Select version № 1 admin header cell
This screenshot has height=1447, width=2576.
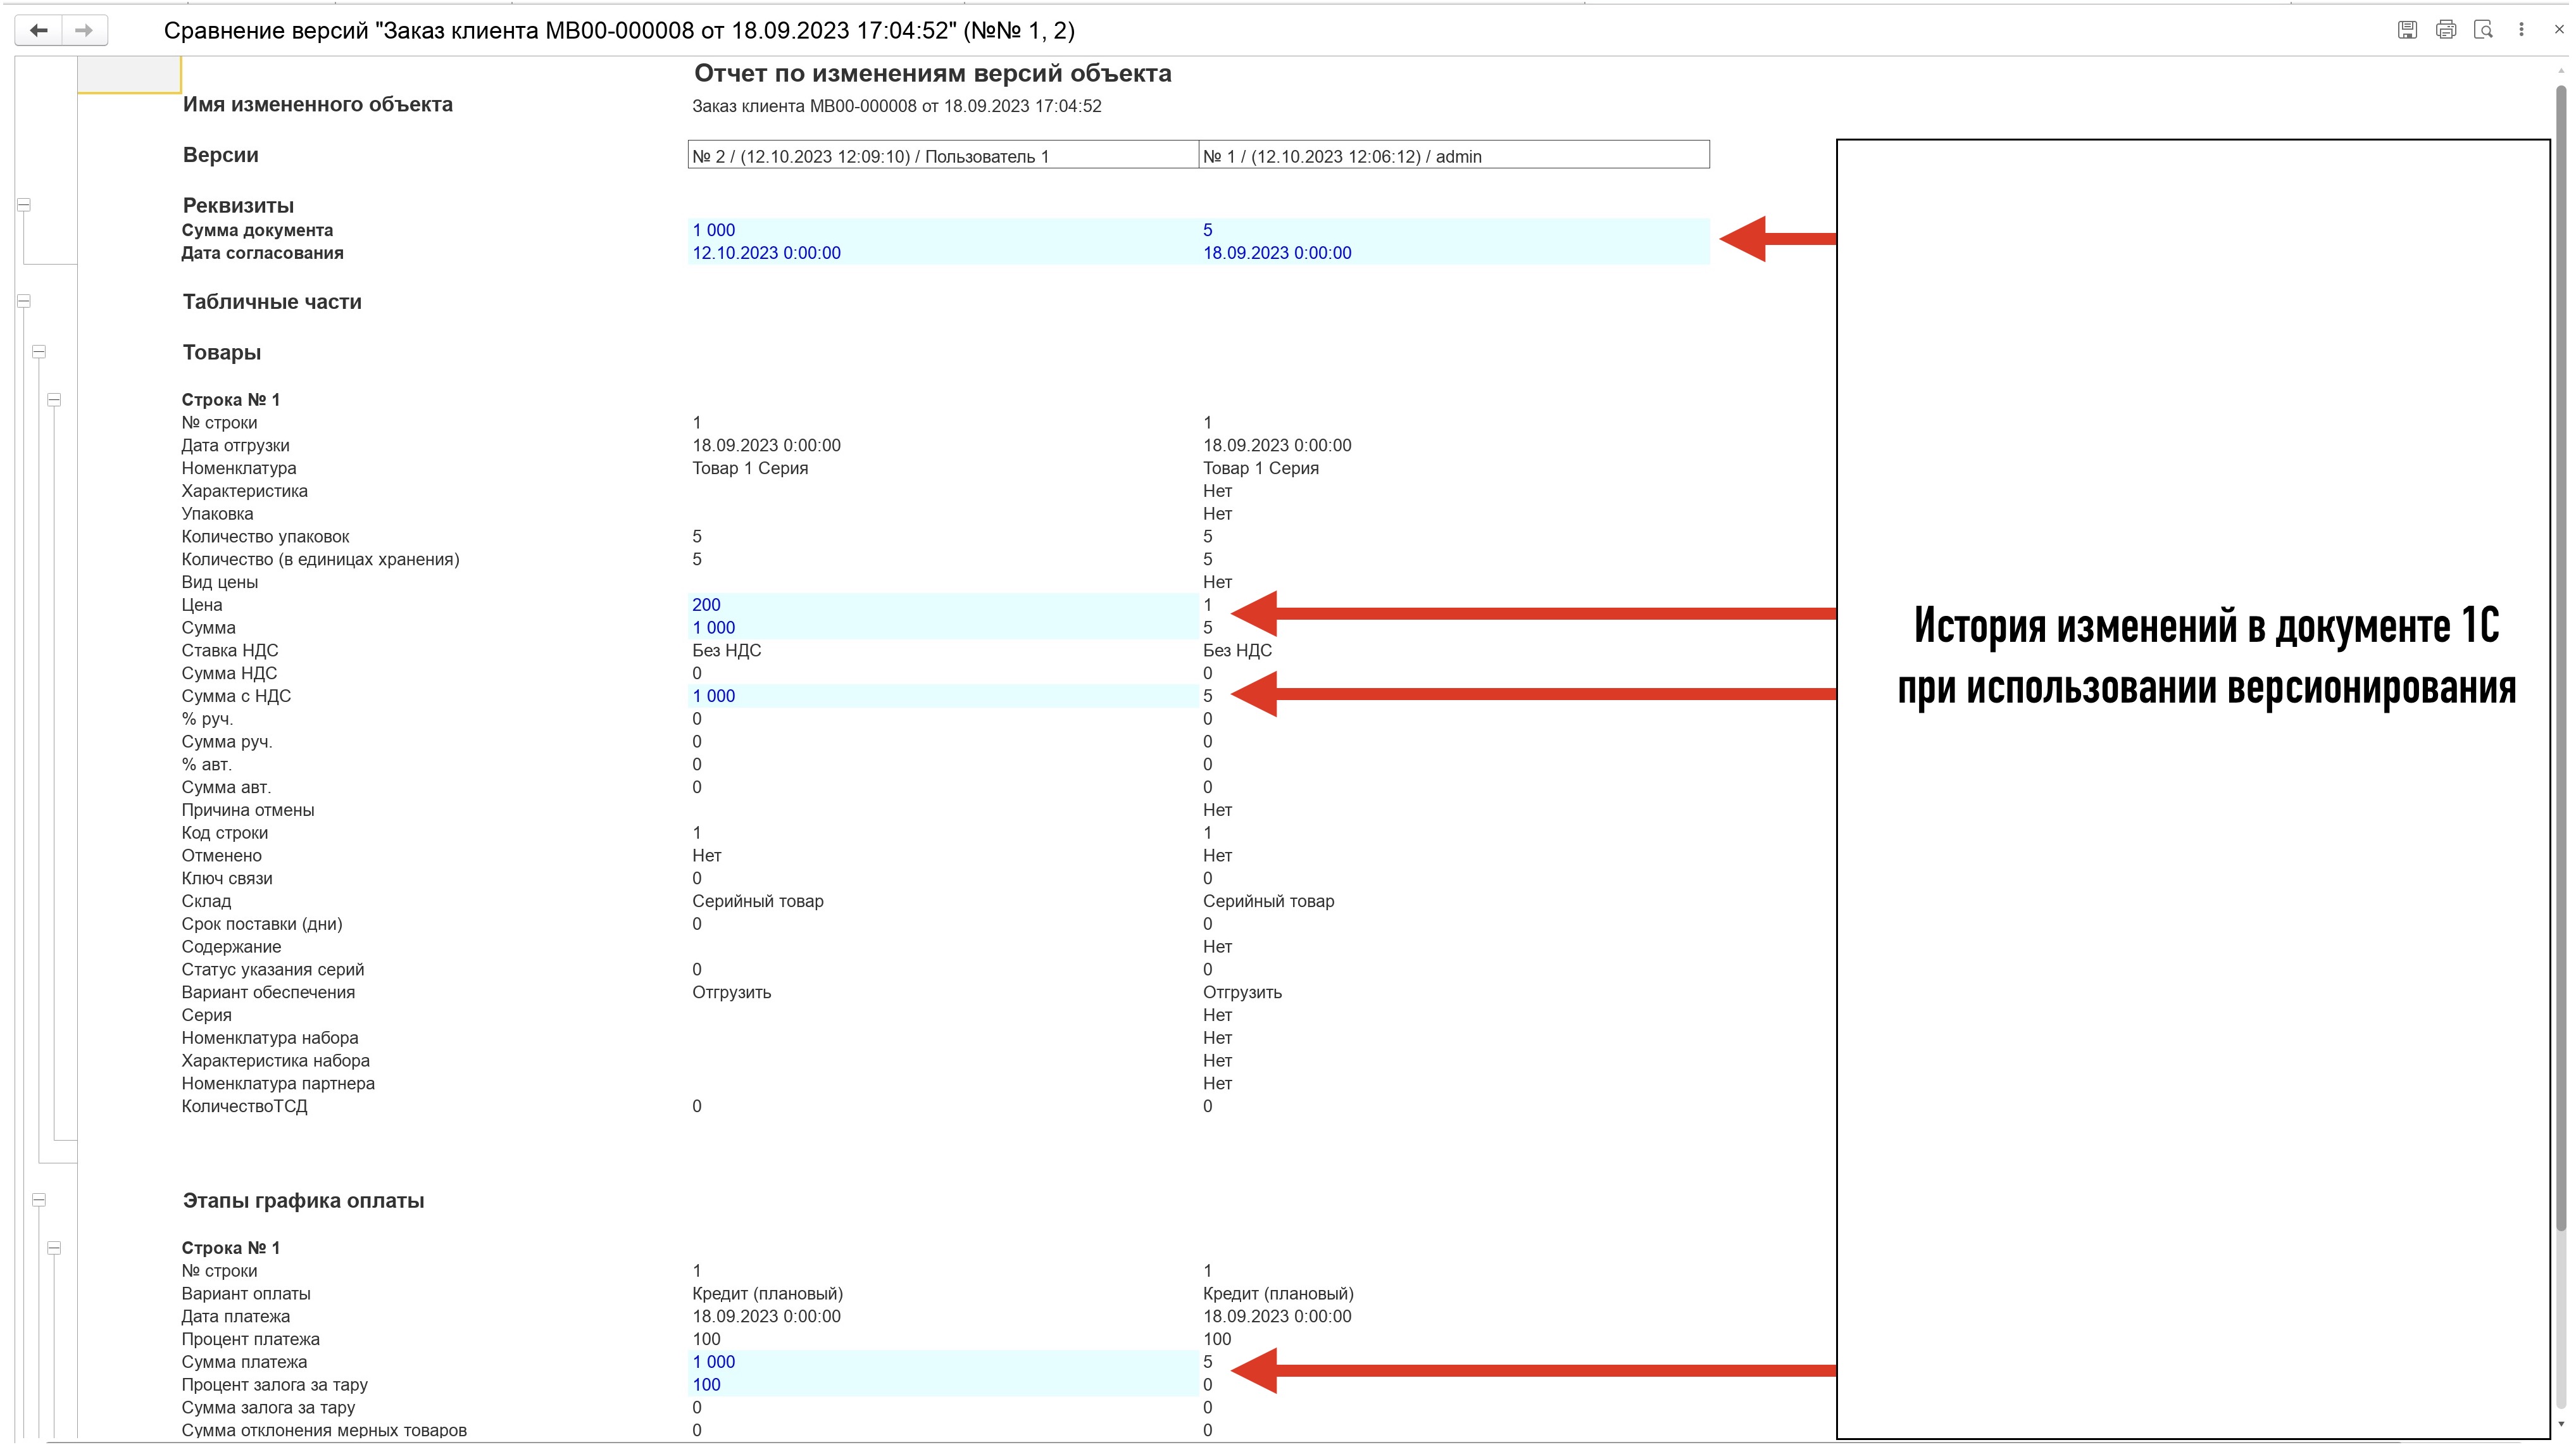coord(1454,156)
